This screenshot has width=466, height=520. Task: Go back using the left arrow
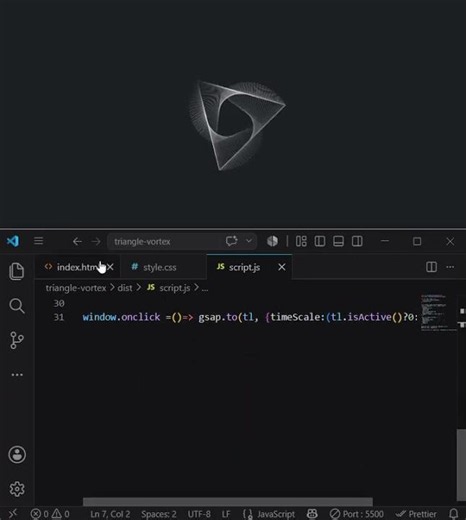pyautogui.click(x=77, y=241)
